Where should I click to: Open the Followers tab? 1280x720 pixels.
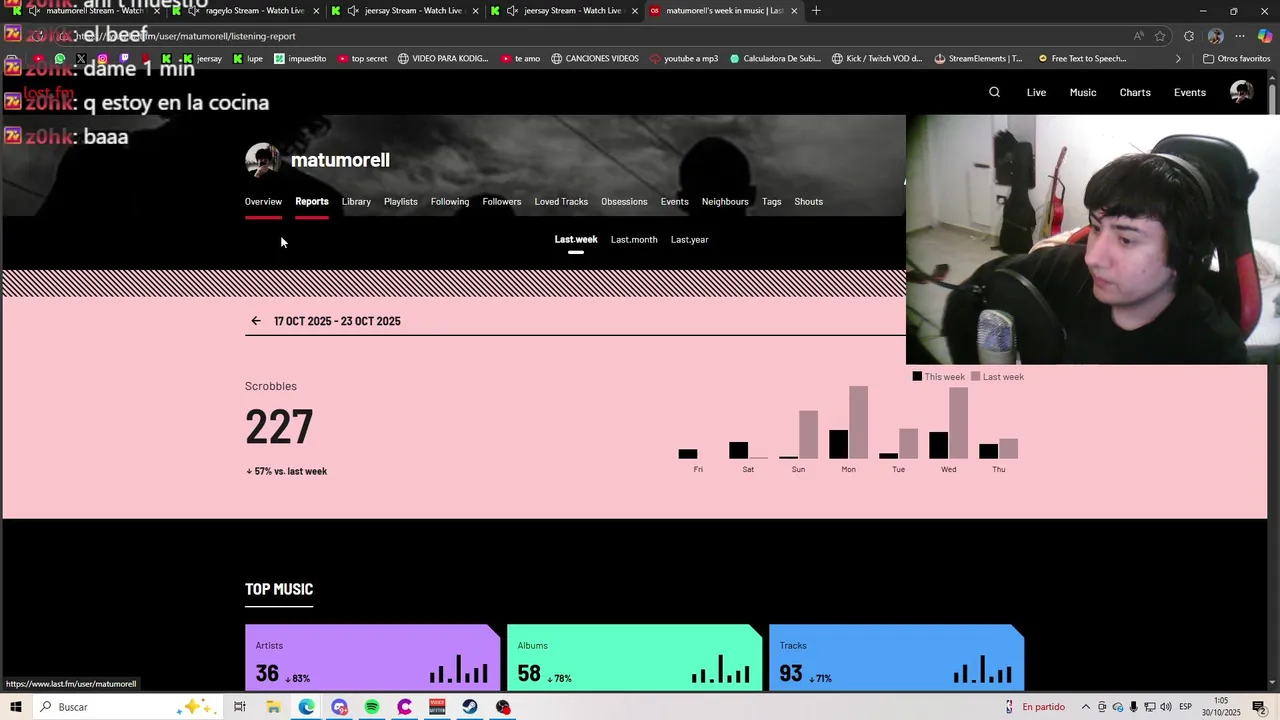(x=502, y=202)
